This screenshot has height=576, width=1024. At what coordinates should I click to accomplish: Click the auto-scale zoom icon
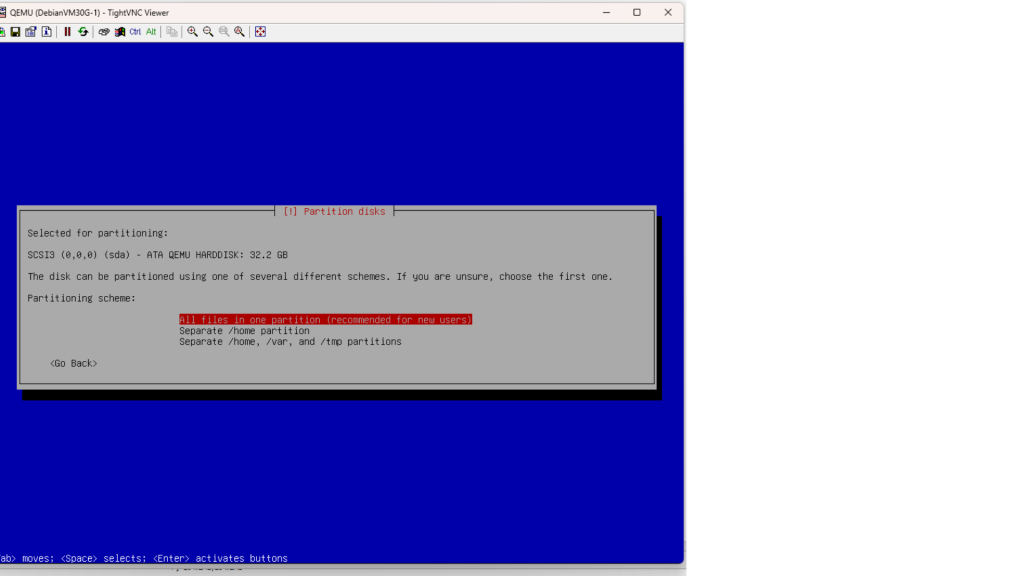click(240, 32)
